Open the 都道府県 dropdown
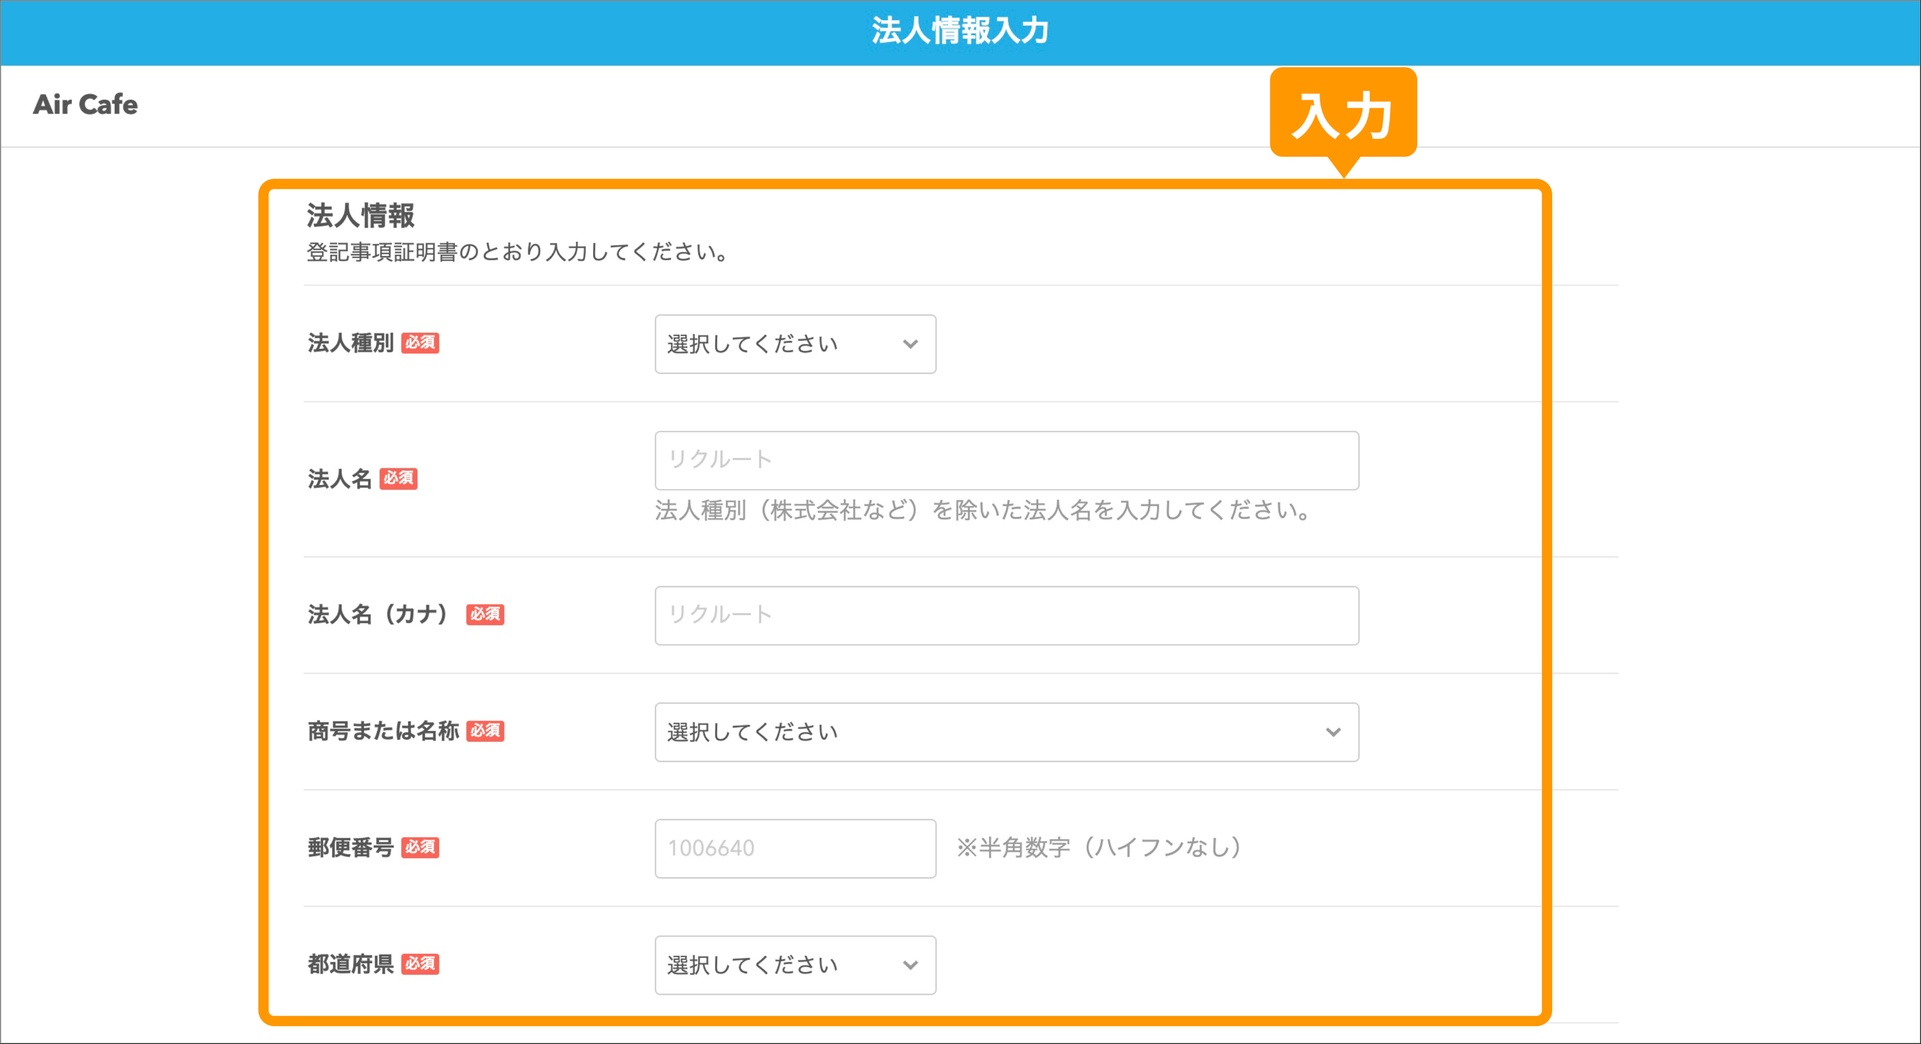1921x1044 pixels. pos(794,965)
